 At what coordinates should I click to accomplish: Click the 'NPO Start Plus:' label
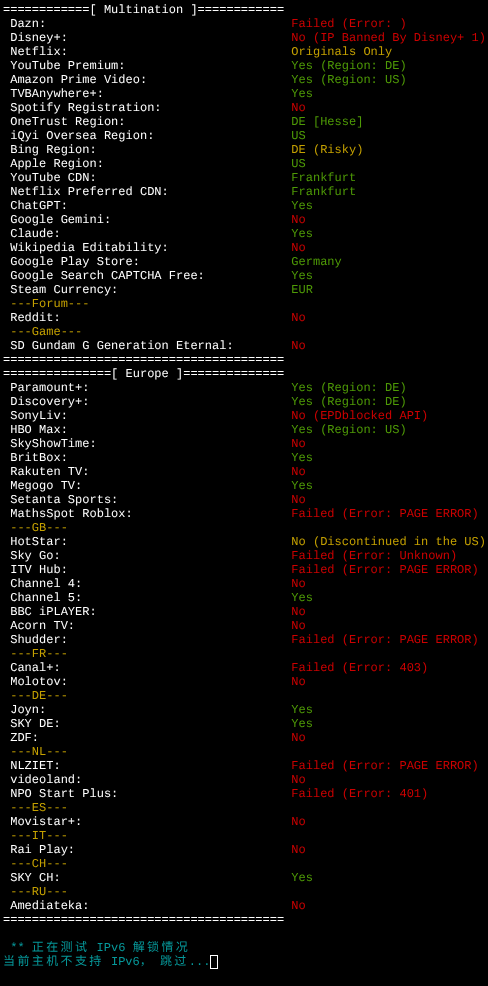click(x=64, y=794)
